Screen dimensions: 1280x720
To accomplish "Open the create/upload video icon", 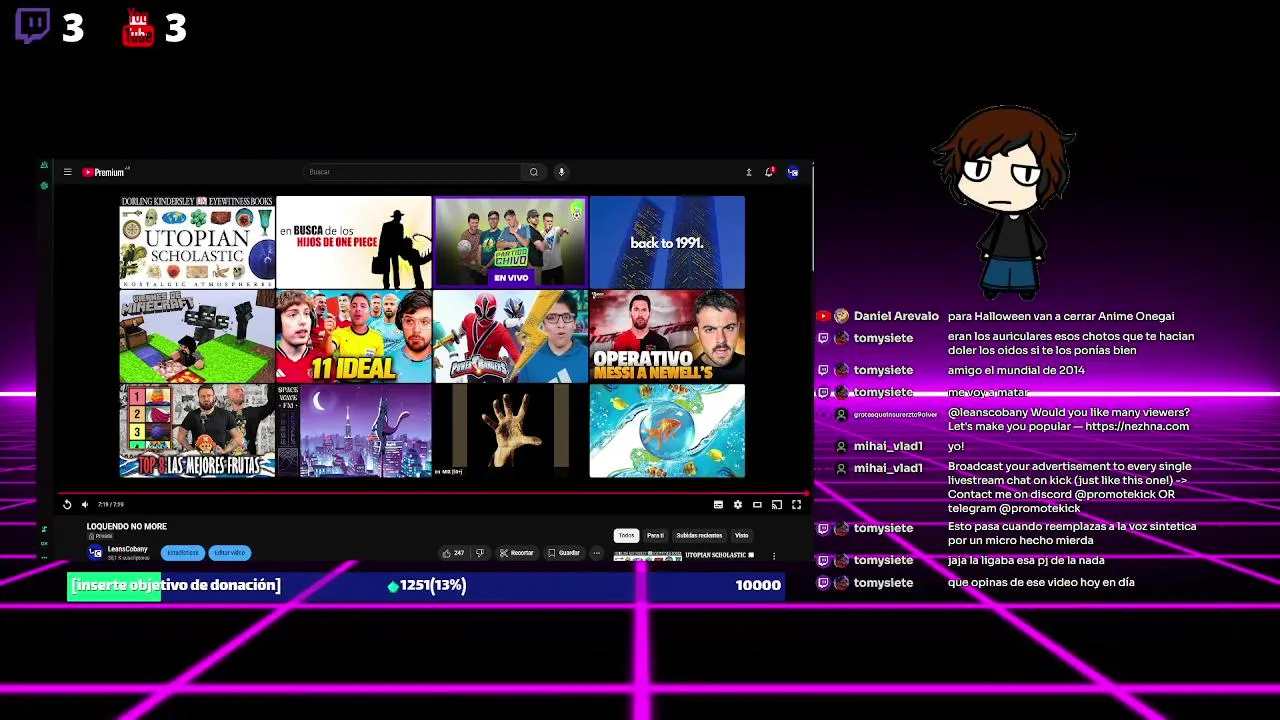I will [748, 172].
